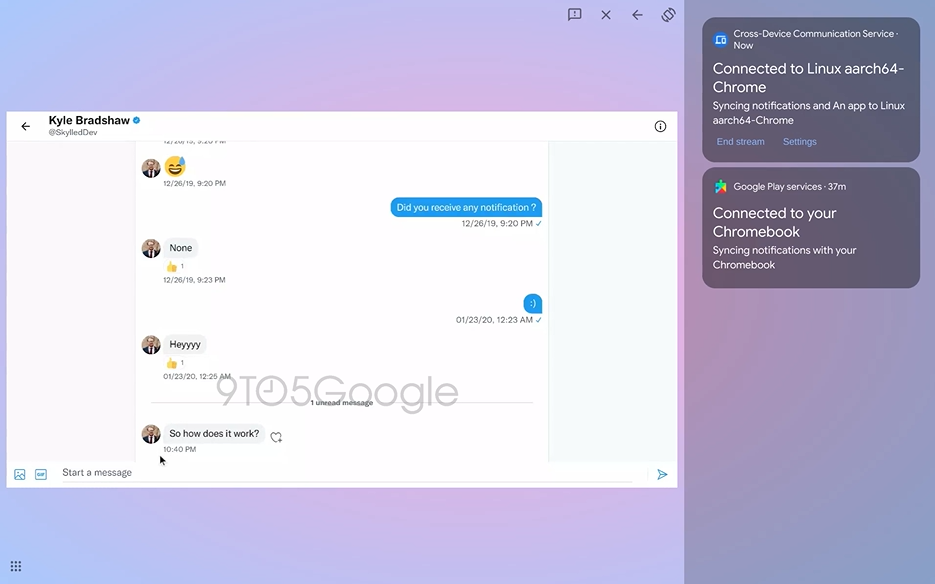Click "So how does it work?" message
Viewport: 935px width, 584px height.
(x=214, y=434)
